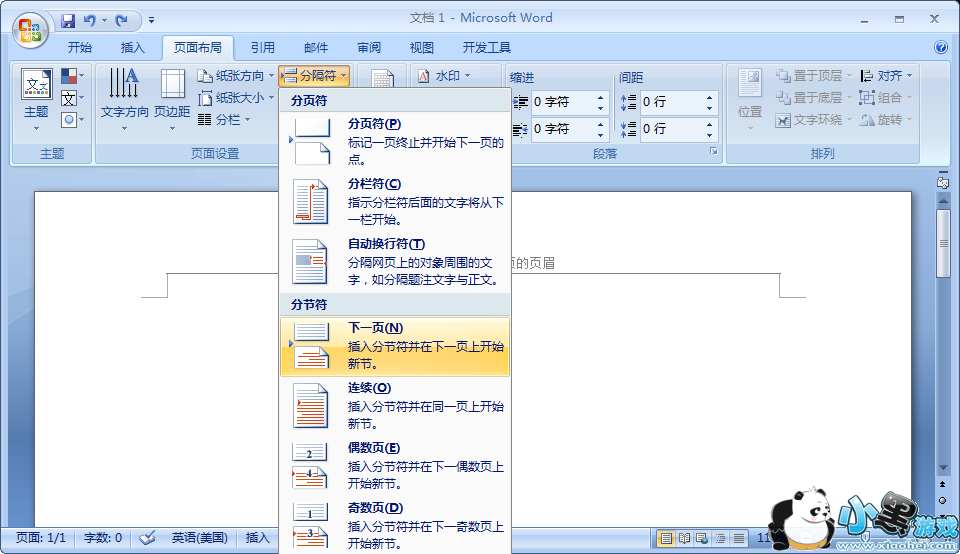Image resolution: width=960 pixels, height=554 pixels.
Task: Choose 分栏符 column break menu item
Action: coord(395,202)
